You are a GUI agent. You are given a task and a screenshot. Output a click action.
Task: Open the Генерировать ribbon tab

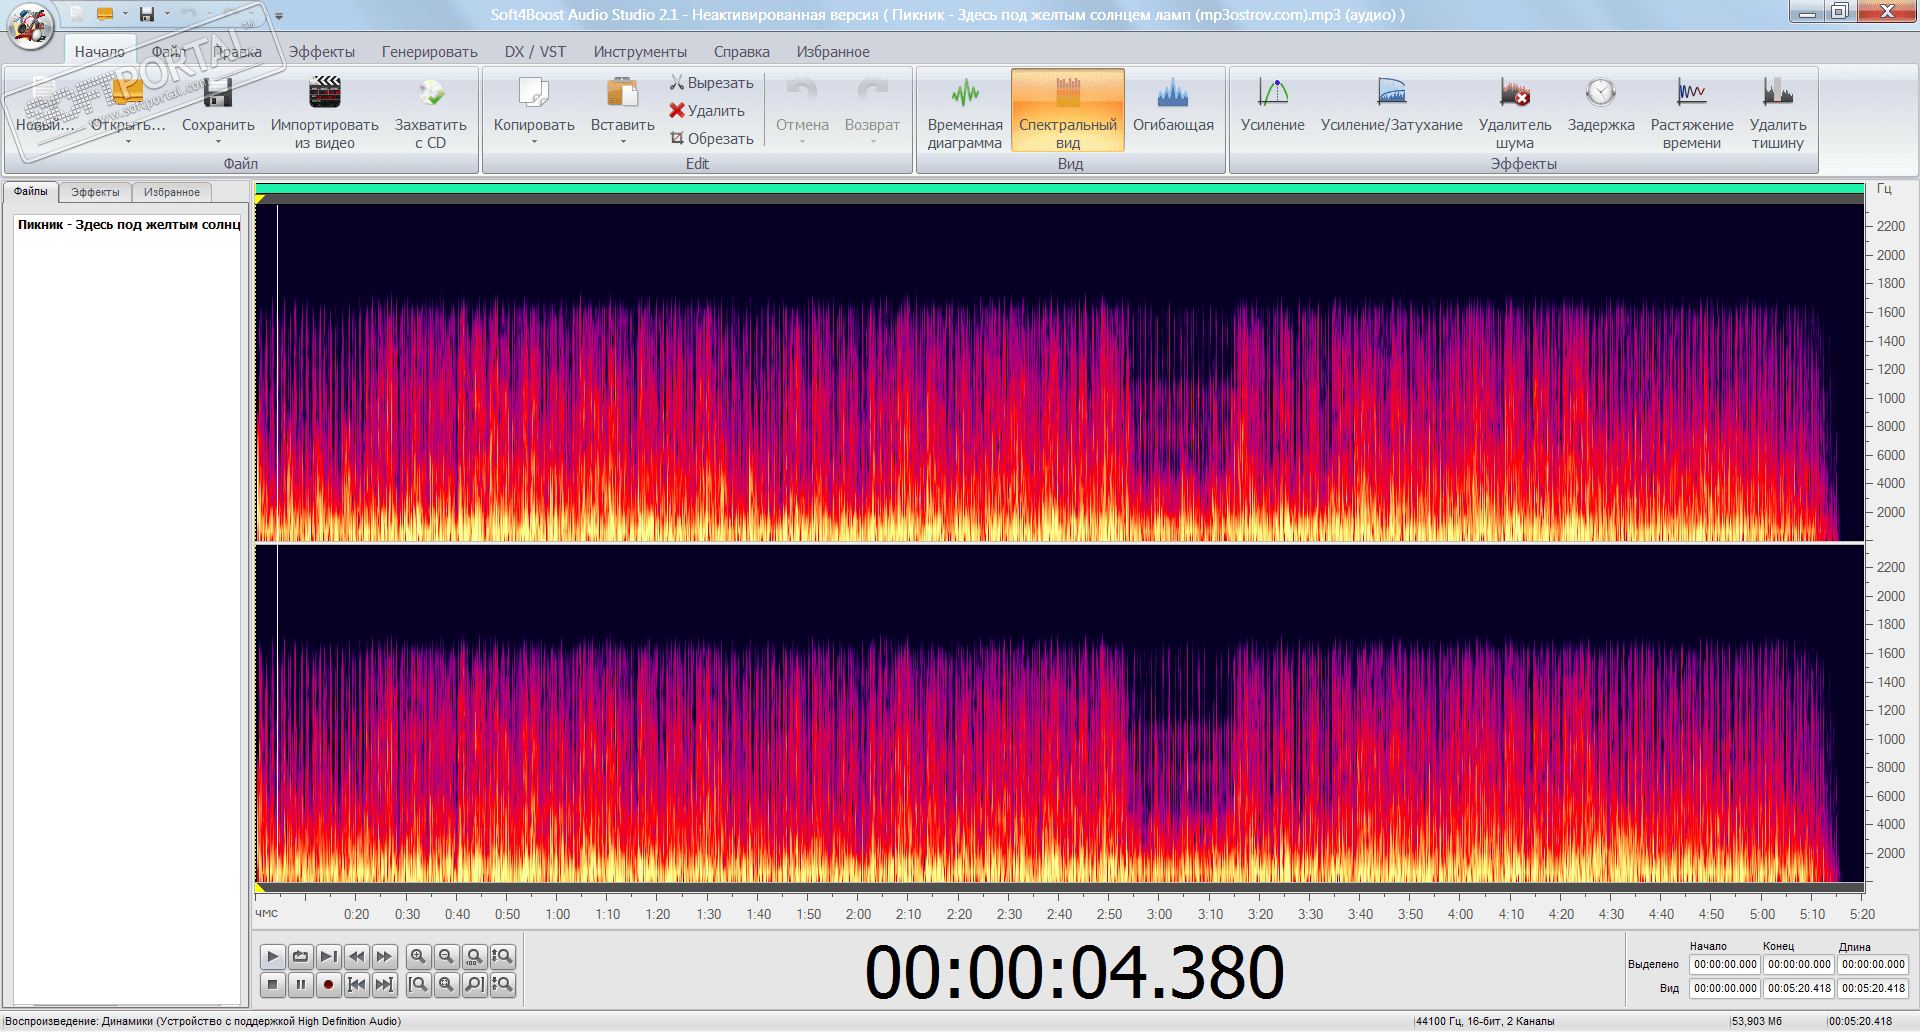coord(429,52)
